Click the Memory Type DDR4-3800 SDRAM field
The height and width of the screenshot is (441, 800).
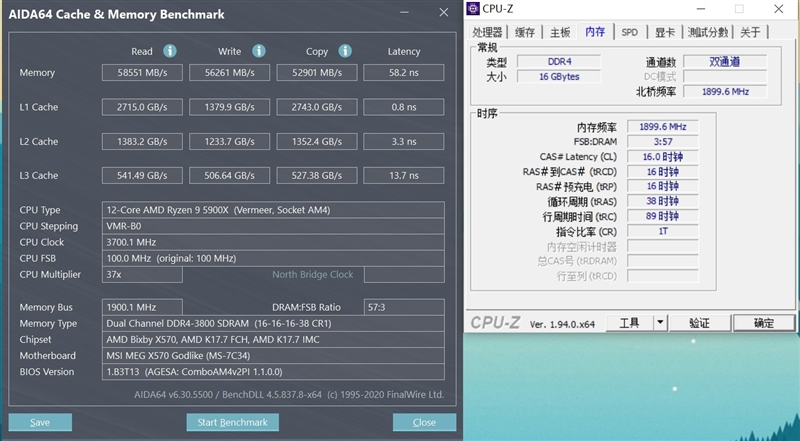pos(273,324)
